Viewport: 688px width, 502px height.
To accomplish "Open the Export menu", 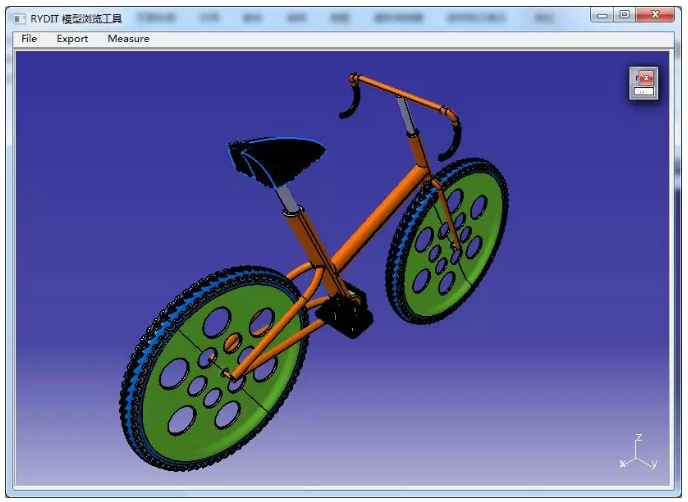I will [72, 39].
